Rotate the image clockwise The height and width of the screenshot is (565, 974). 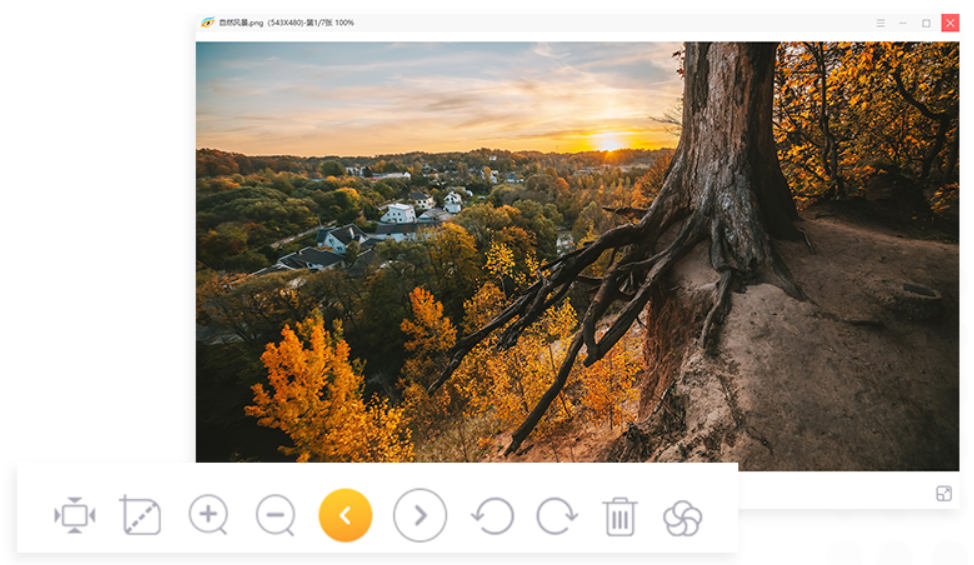point(557,516)
